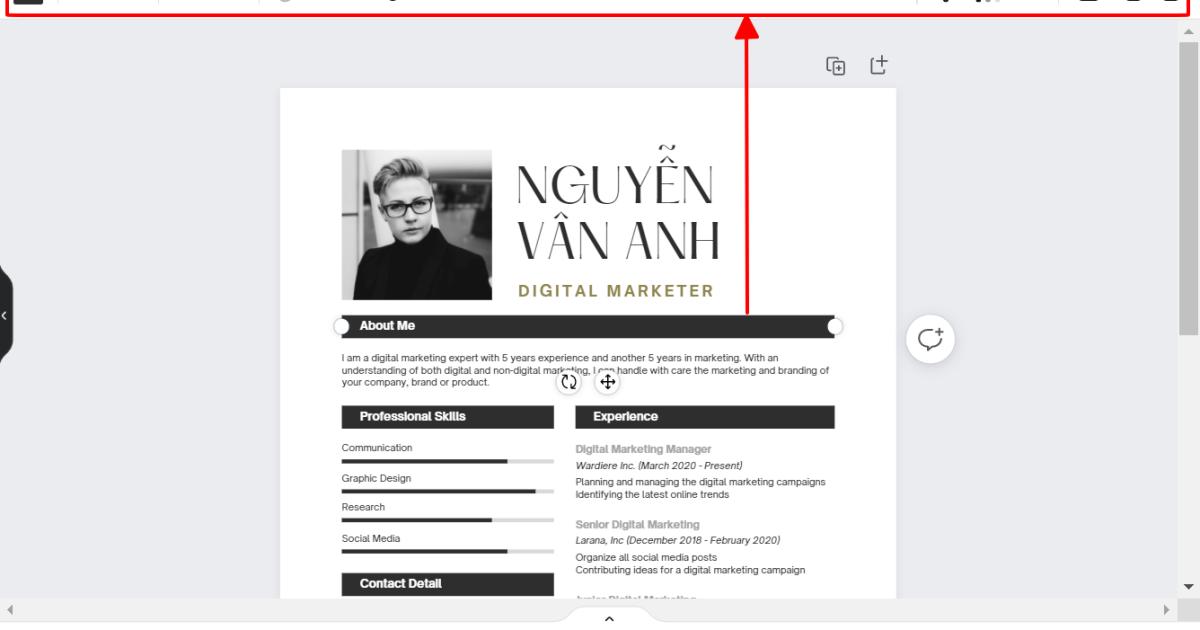This screenshot has height=630, width=1200.
Task: Click the move handle below the About Me text
Action: [x=607, y=382]
